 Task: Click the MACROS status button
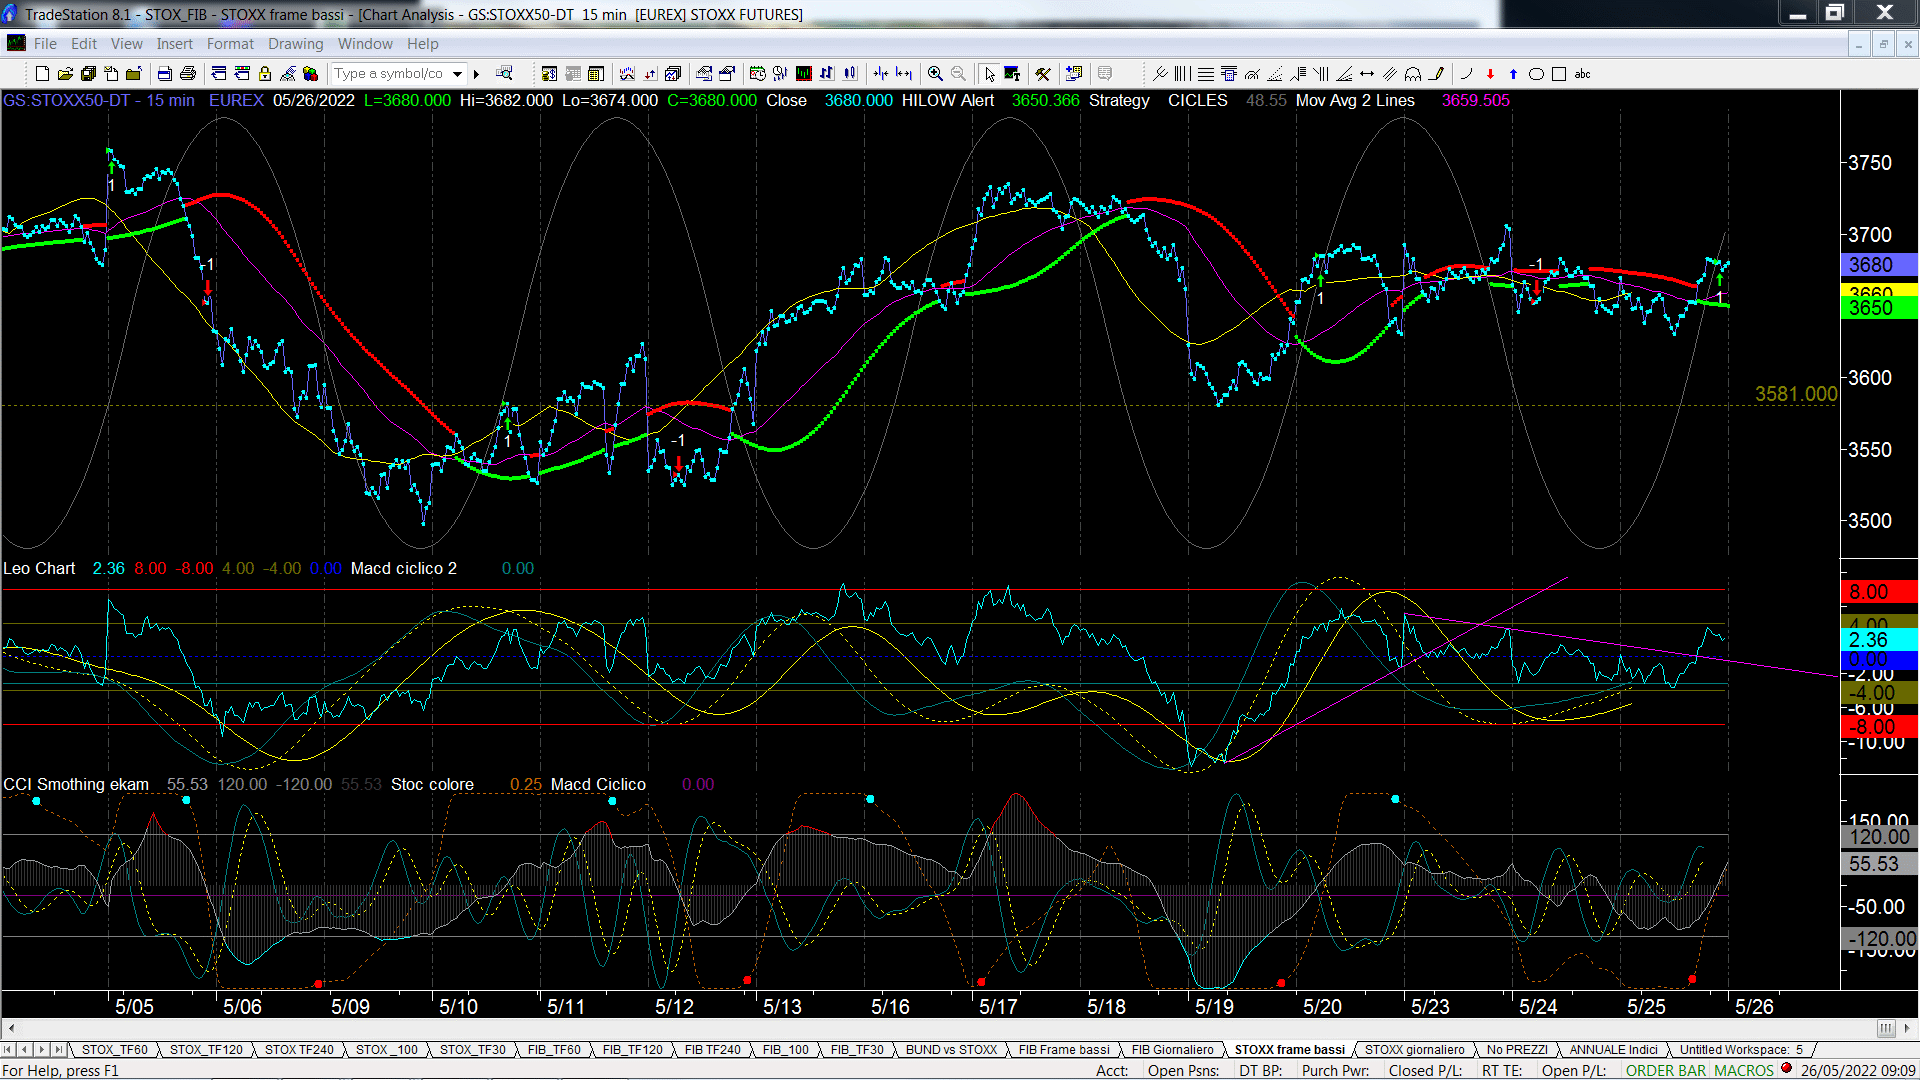(x=1743, y=1071)
